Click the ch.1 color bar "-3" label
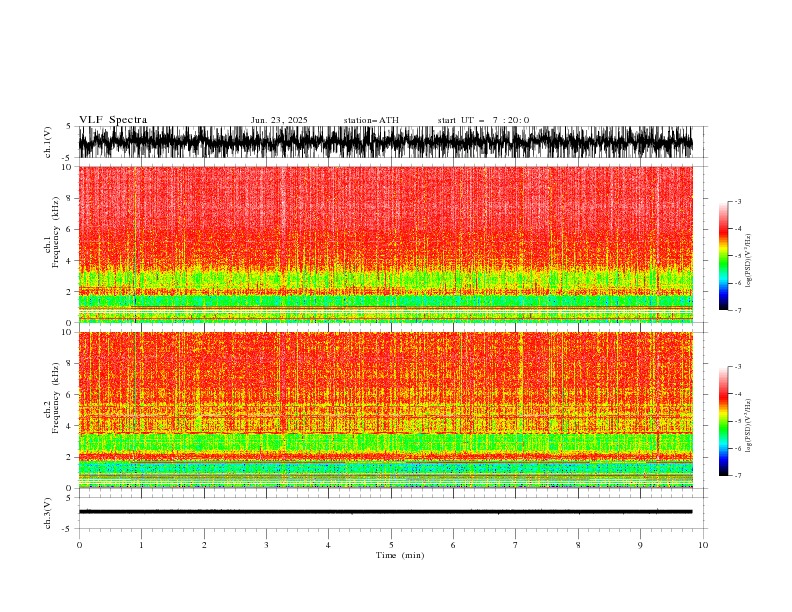Screen dimensions: 792x612 (737, 201)
